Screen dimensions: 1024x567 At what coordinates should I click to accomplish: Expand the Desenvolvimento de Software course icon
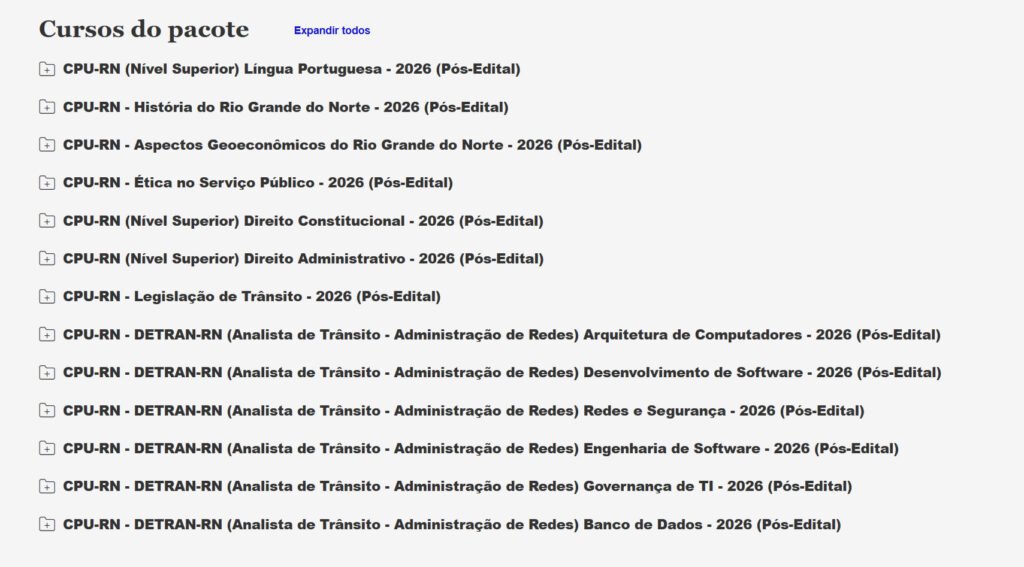pos(47,373)
